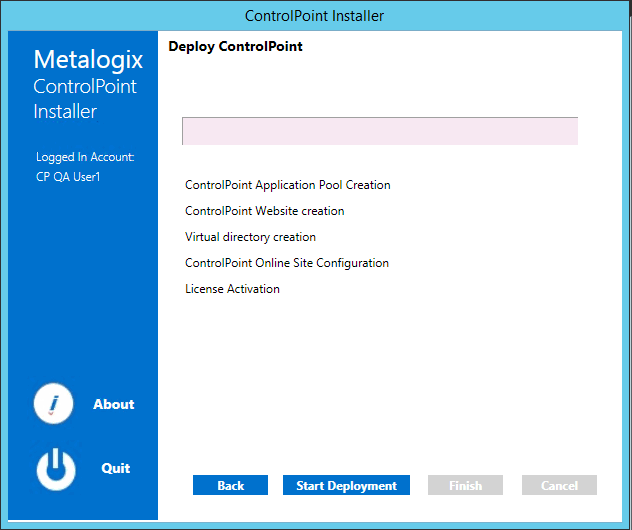Click the Quit power icon
This screenshot has width=632, height=530.
click(x=56, y=469)
